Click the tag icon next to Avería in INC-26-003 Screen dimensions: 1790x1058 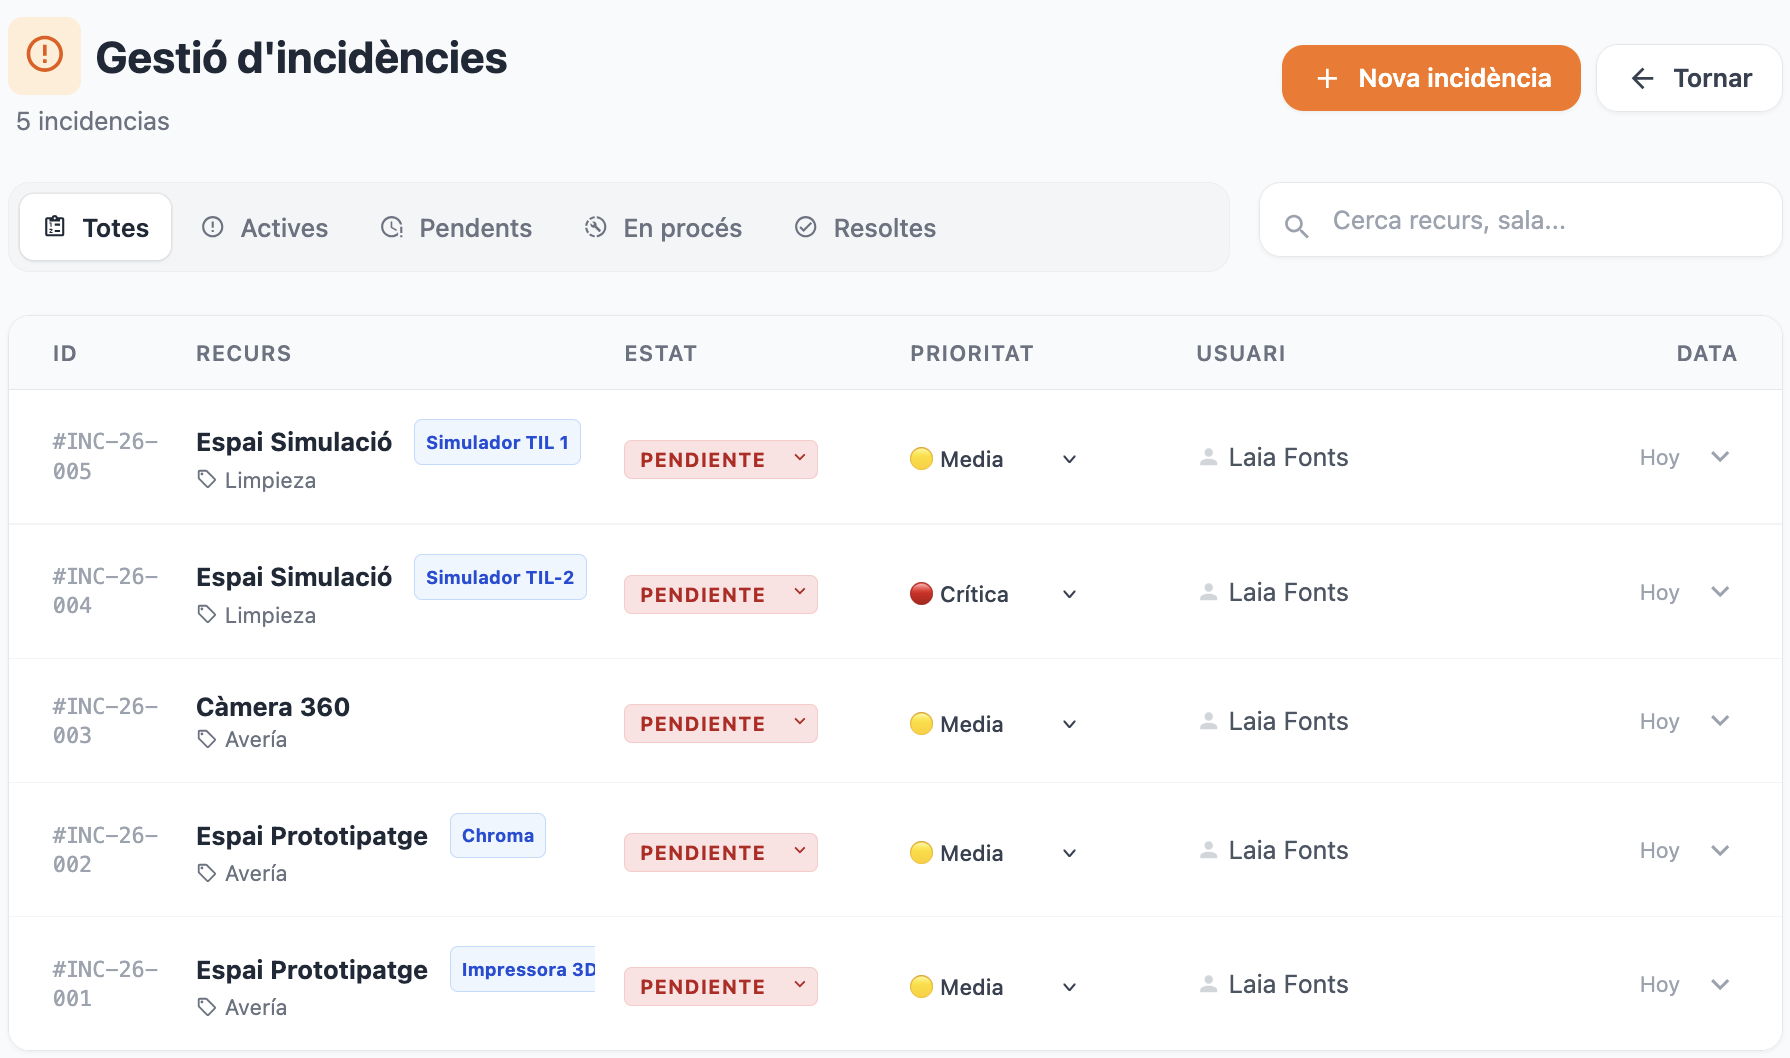[x=207, y=739]
